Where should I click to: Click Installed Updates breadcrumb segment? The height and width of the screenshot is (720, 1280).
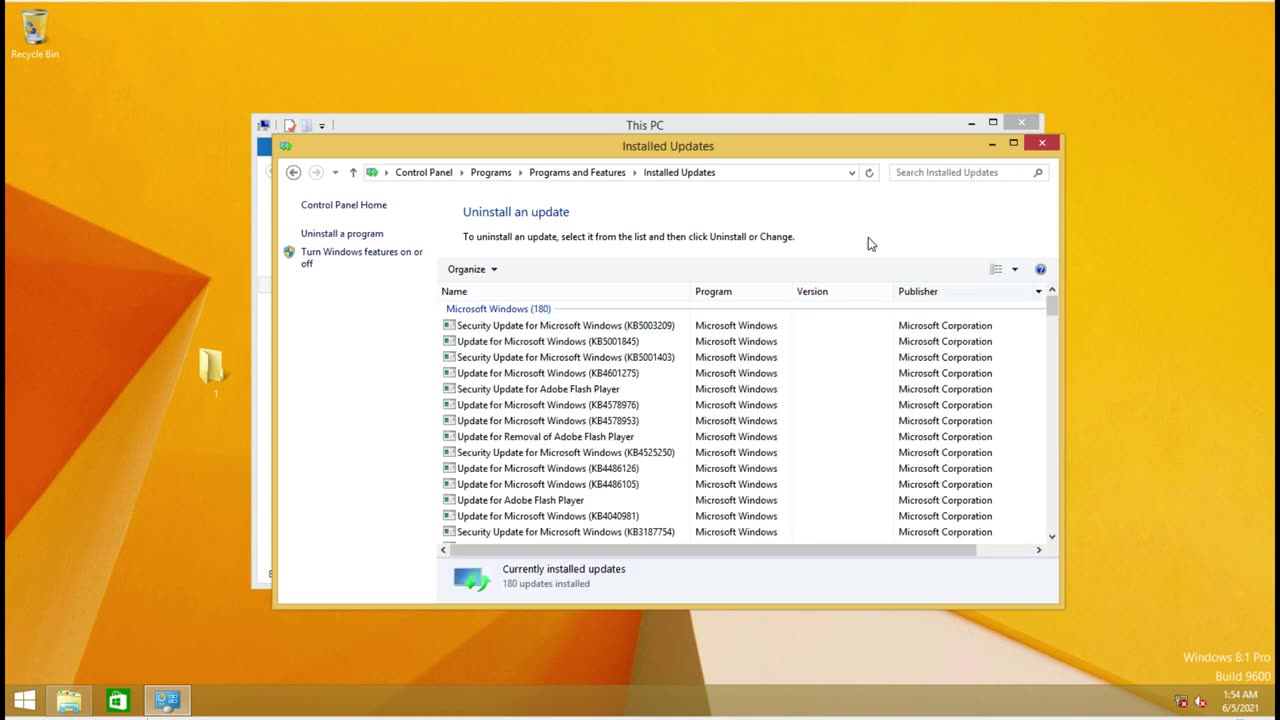(x=679, y=172)
